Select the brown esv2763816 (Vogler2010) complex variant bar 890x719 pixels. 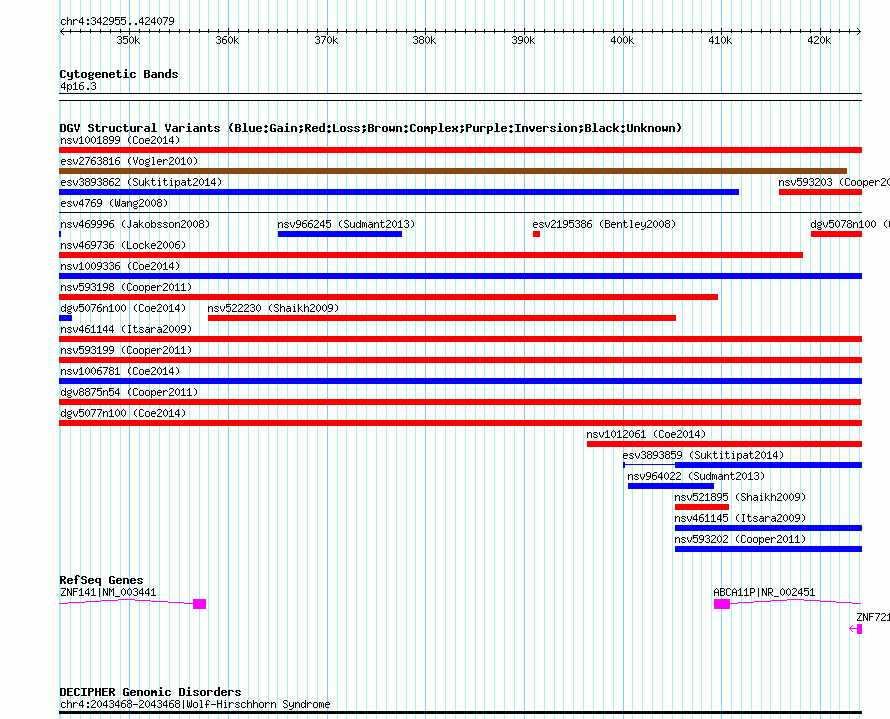click(x=453, y=171)
